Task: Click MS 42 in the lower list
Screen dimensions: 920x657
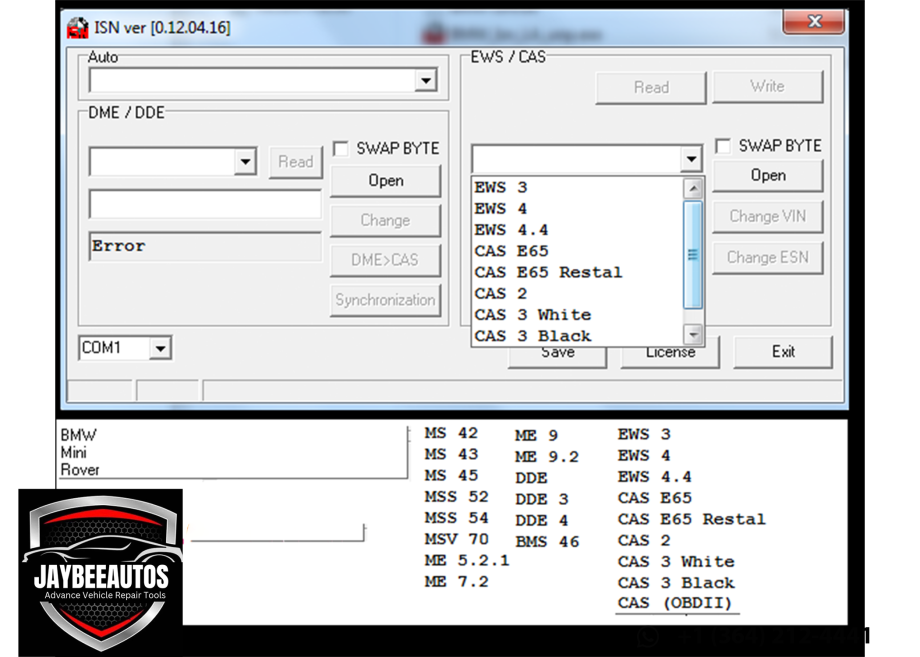Action: [451, 434]
